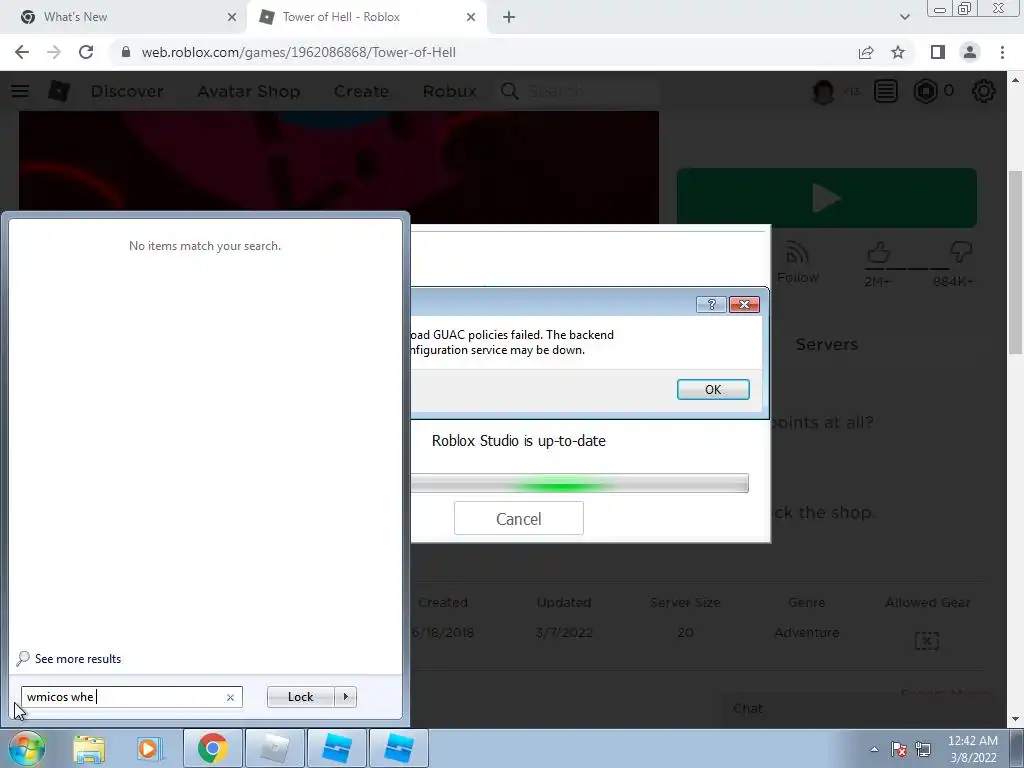Bookmark this tab with the star icon

click(x=898, y=52)
